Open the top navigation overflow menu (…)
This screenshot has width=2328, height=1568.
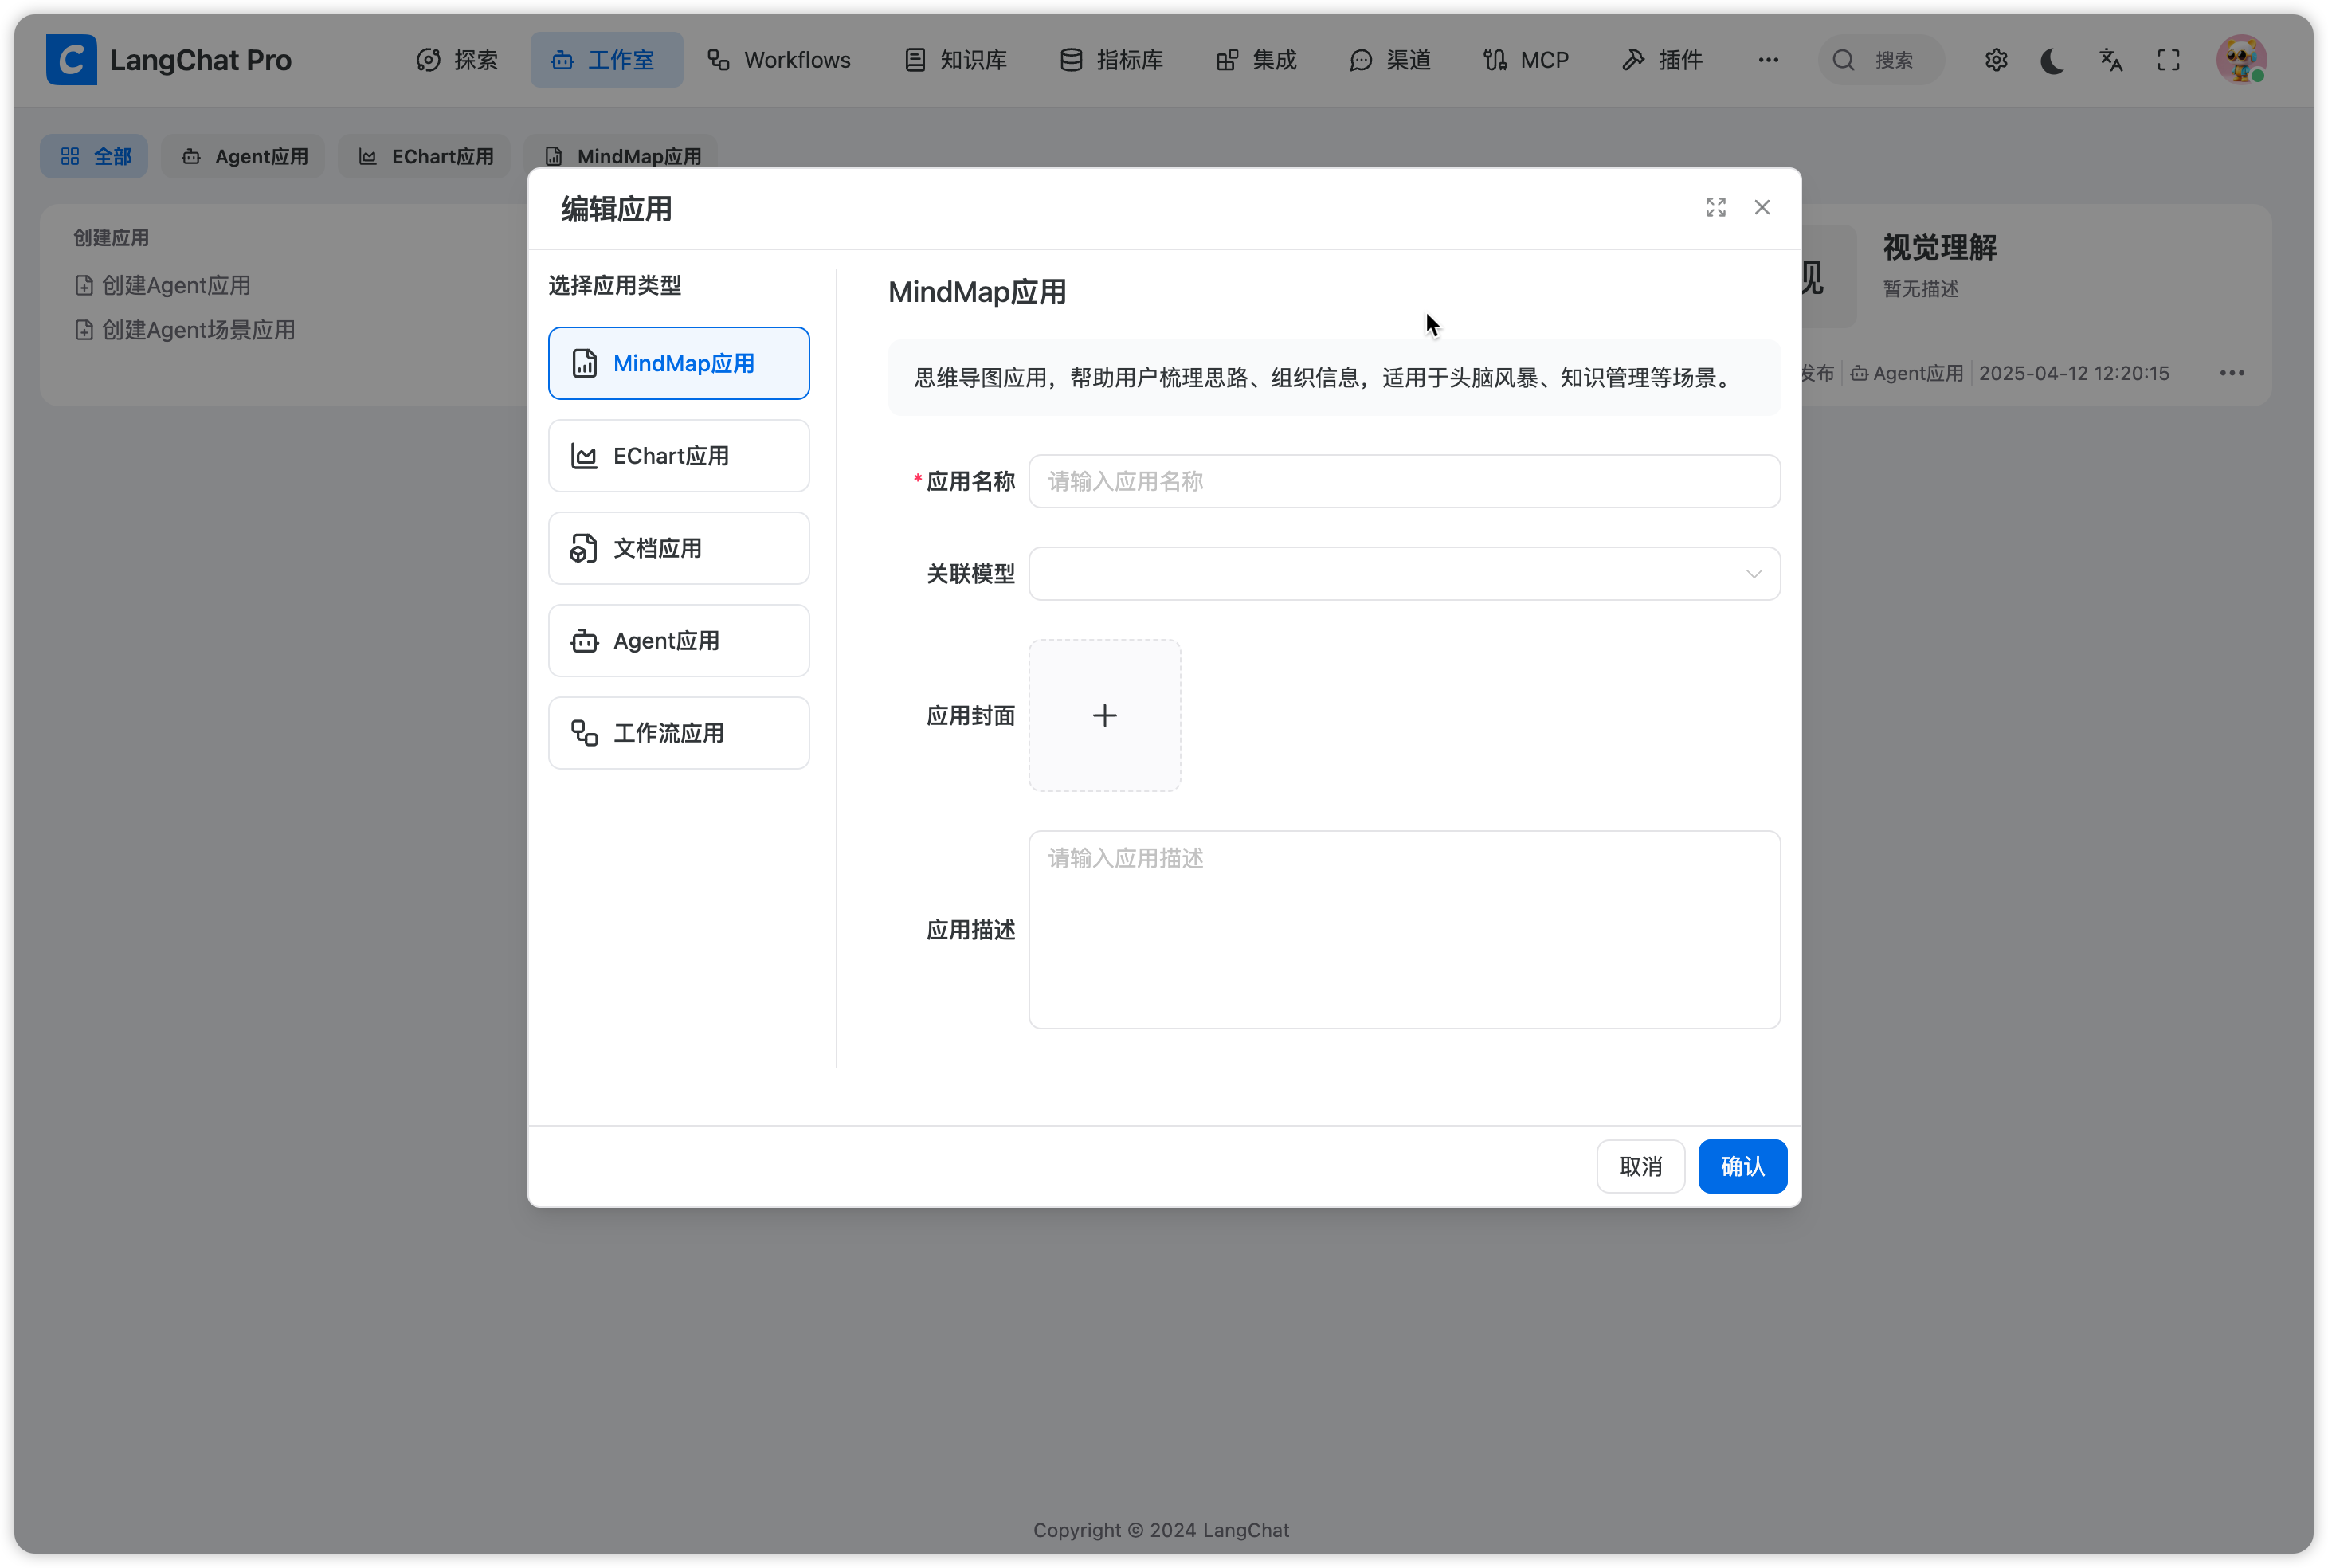(x=1768, y=60)
